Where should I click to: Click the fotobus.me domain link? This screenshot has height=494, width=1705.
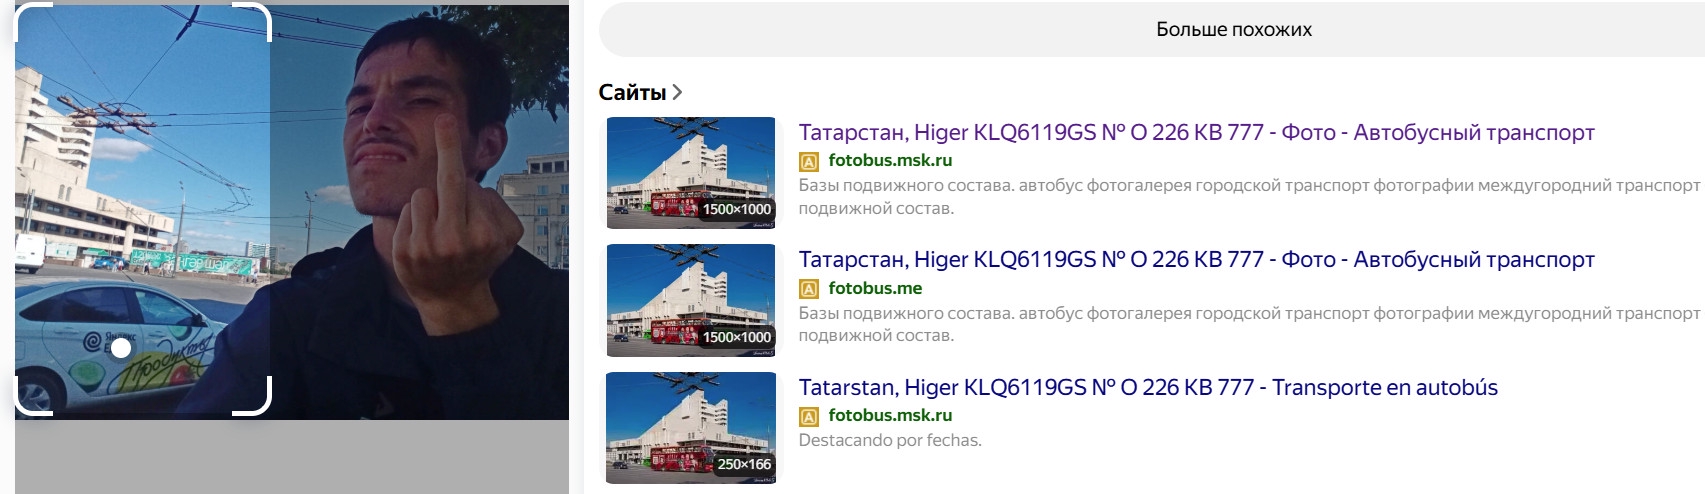[x=875, y=288]
